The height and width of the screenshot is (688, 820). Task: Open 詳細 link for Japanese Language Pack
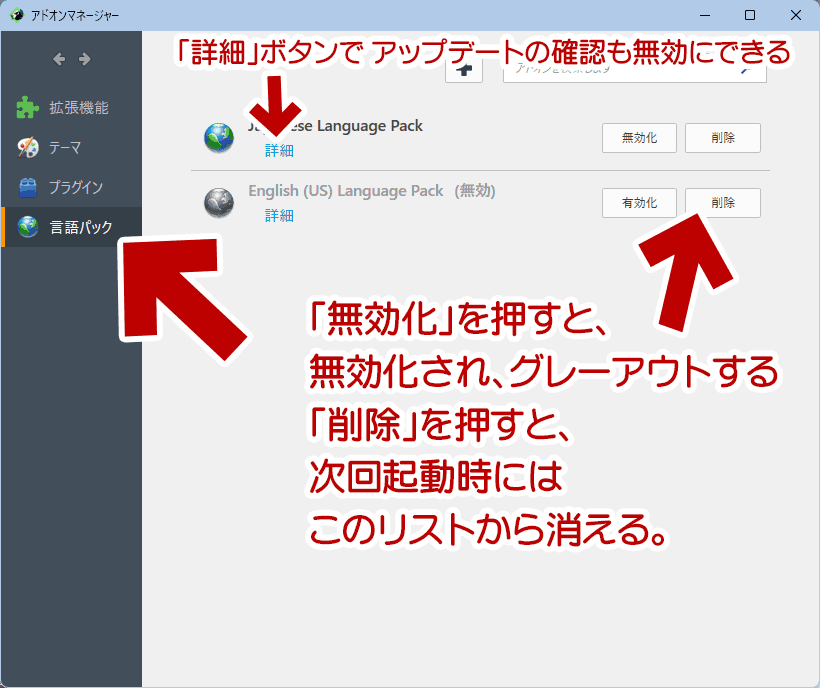point(279,150)
